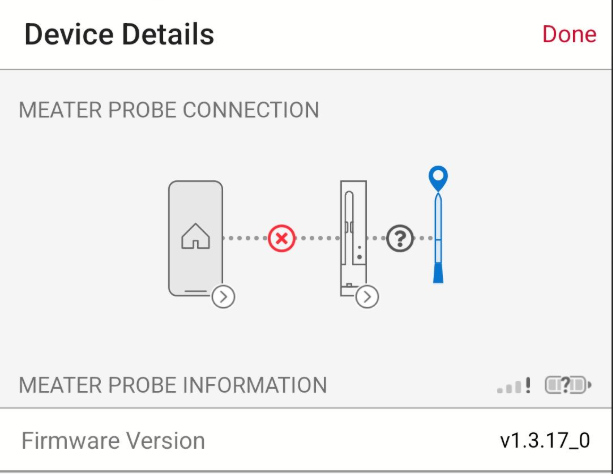Click the Device Details title
This screenshot has height=474, width=613.
point(119,34)
